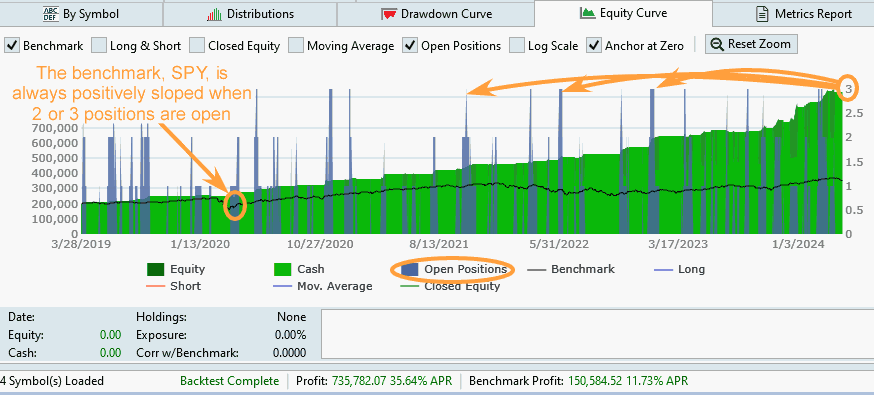874x395 pixels.
Task: Enable the Long & Short checkbox
Action: click(x=99, y=45)
